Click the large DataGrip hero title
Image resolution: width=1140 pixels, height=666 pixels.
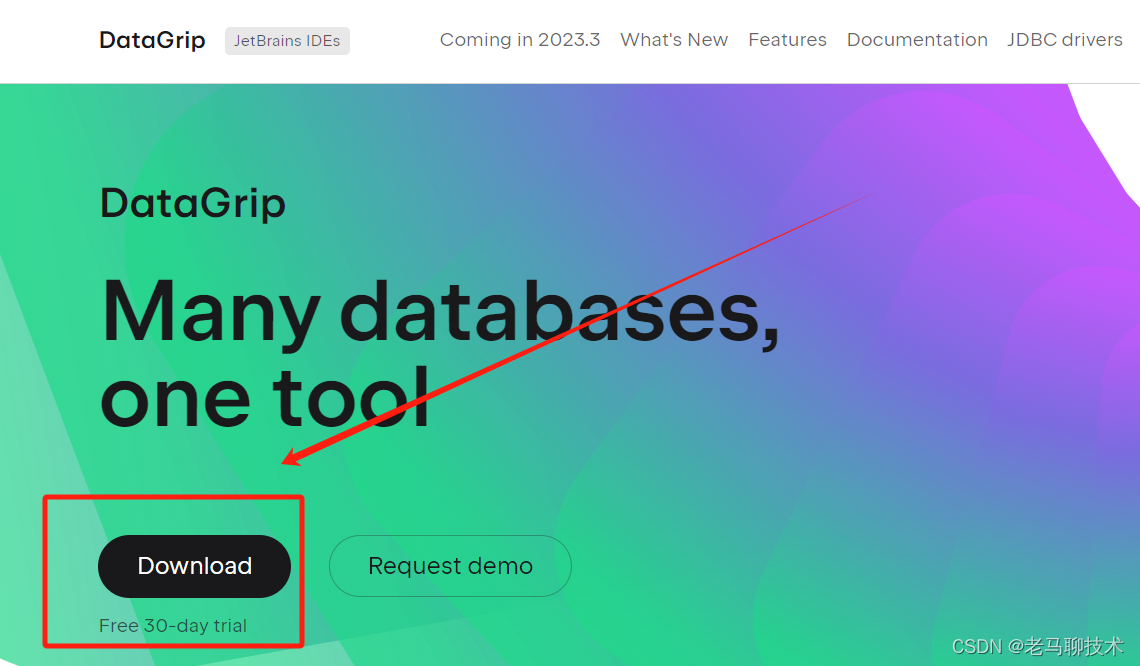(193, 204)
